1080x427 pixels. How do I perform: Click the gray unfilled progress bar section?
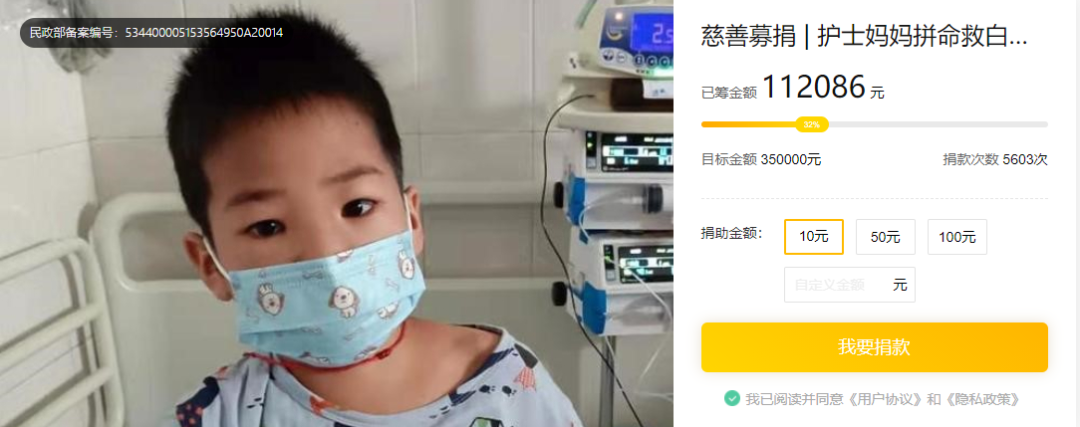tap(937, 125)
